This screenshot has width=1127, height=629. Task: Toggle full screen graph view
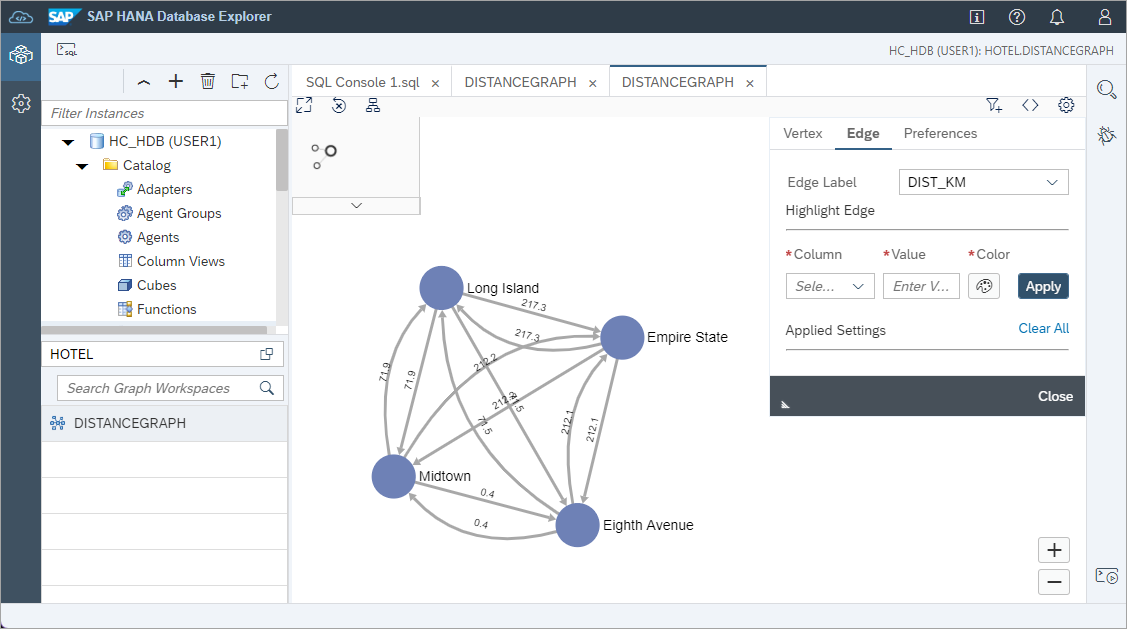click(x=304, y=105)
